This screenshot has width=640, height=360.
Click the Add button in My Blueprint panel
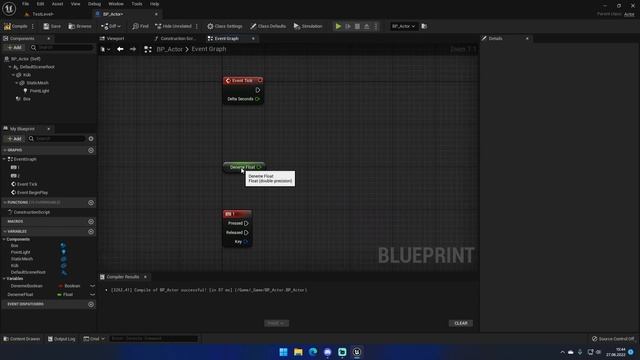tap(15, 139)
